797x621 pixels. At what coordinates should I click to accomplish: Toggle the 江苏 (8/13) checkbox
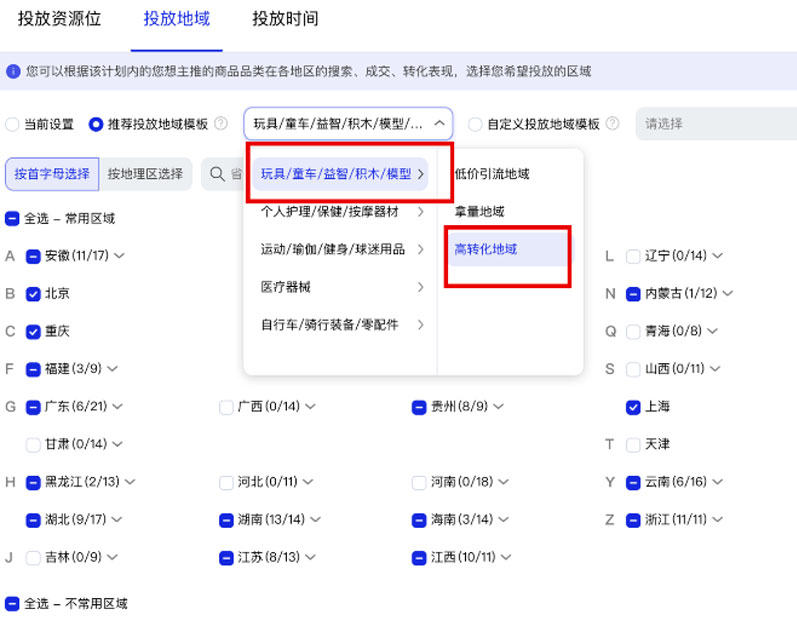click(226, 557)
